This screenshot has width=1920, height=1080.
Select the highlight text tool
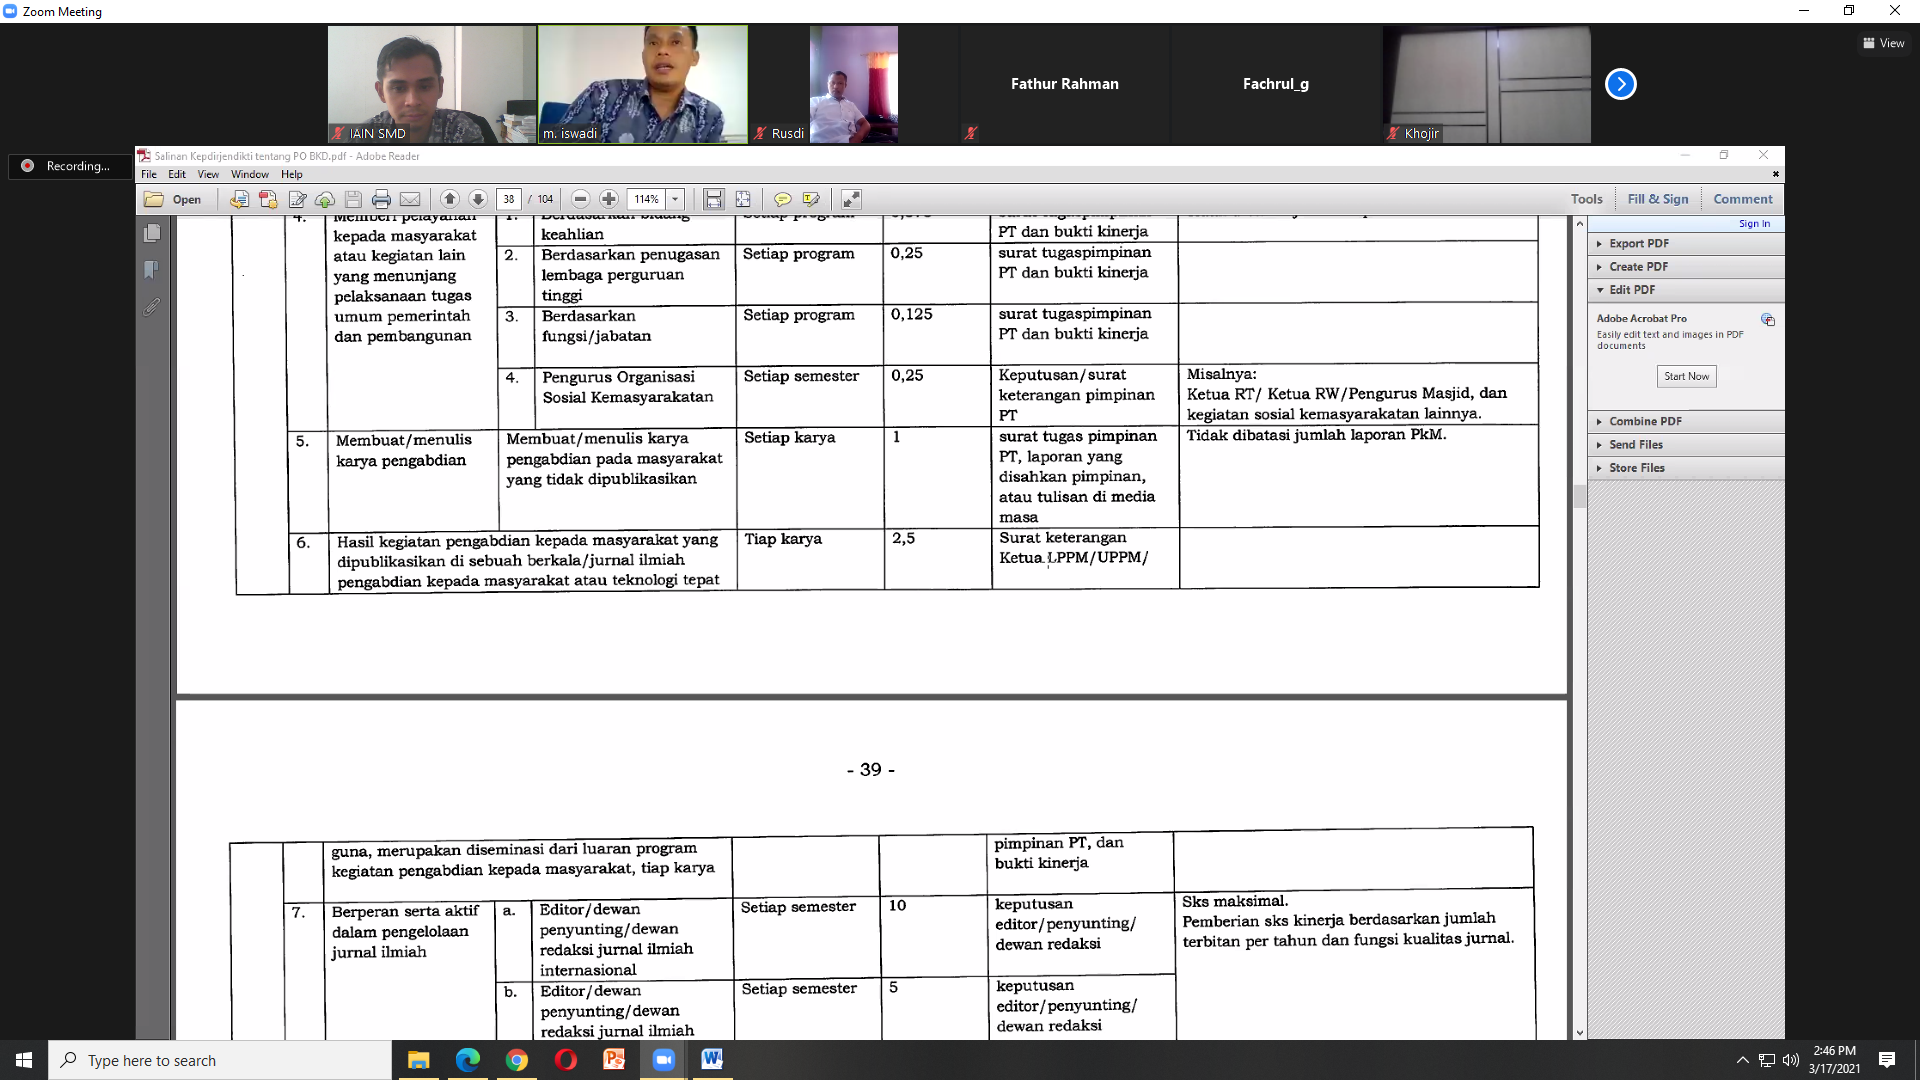[x=811, y=199]
